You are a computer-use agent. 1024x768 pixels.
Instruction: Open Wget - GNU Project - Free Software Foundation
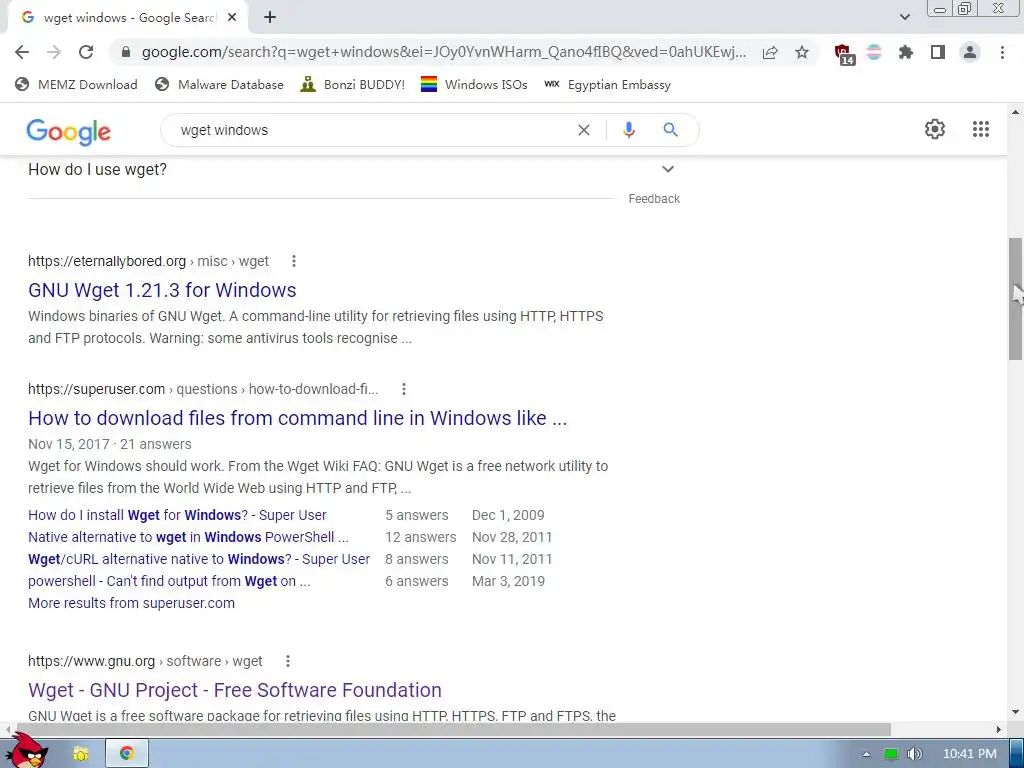234,690
